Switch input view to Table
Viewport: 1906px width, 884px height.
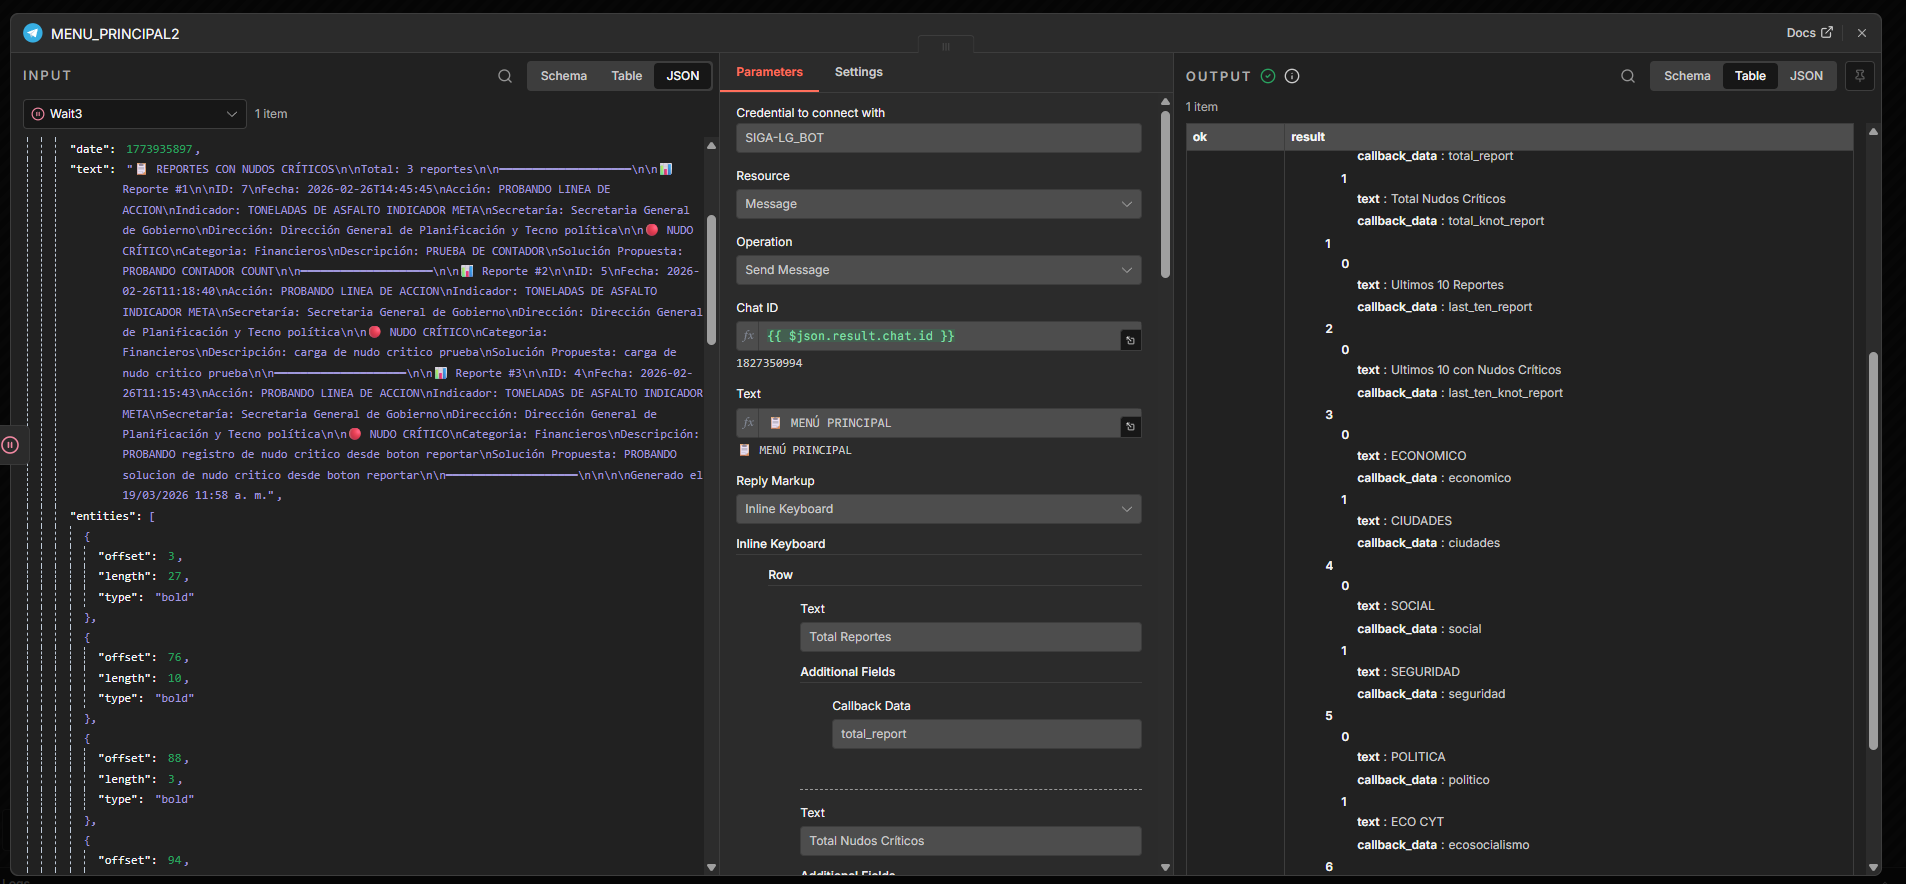click(x=627, y=76)
